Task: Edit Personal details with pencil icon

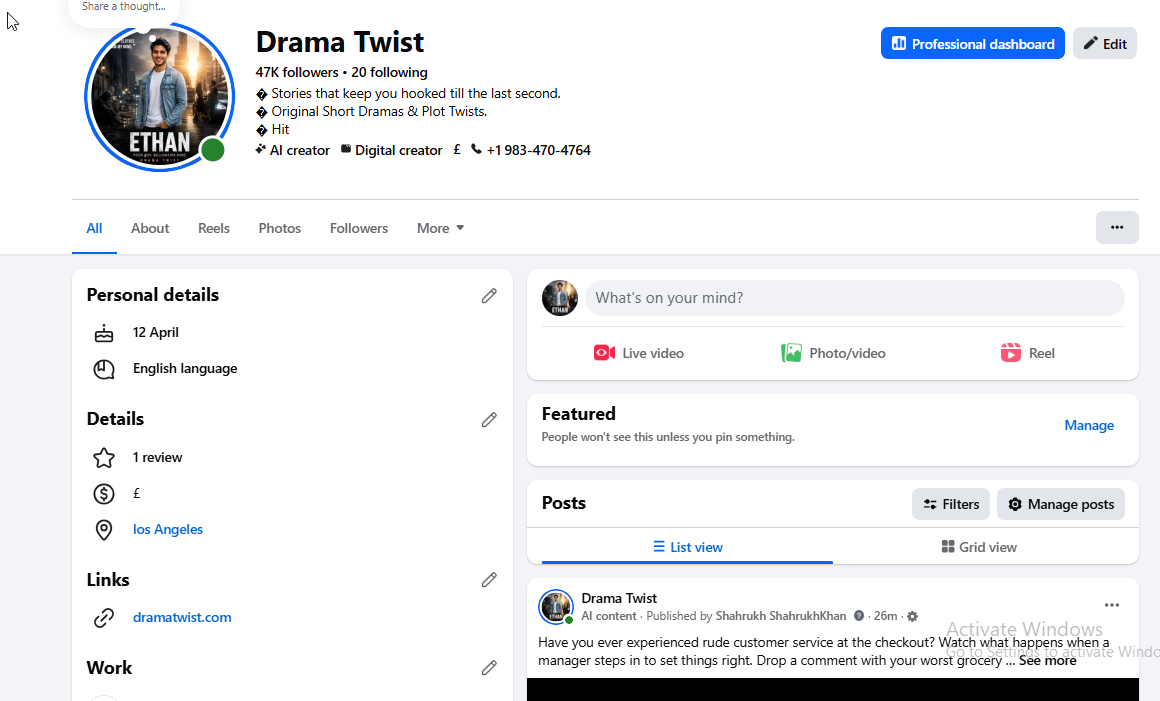Action: [x=489, y=296]
